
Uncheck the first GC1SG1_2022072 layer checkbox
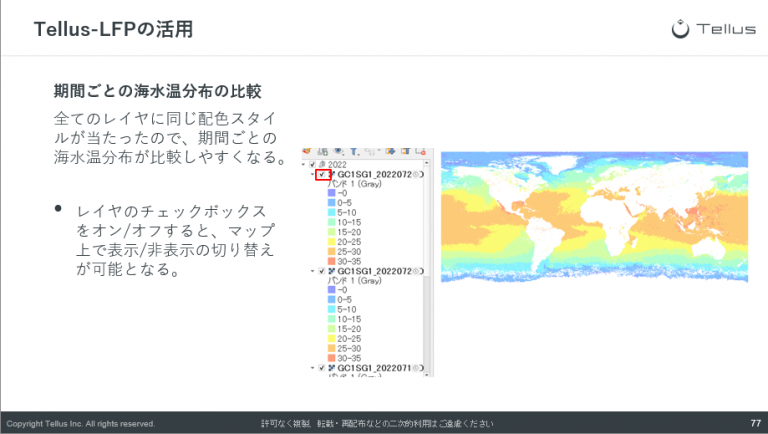322,174
